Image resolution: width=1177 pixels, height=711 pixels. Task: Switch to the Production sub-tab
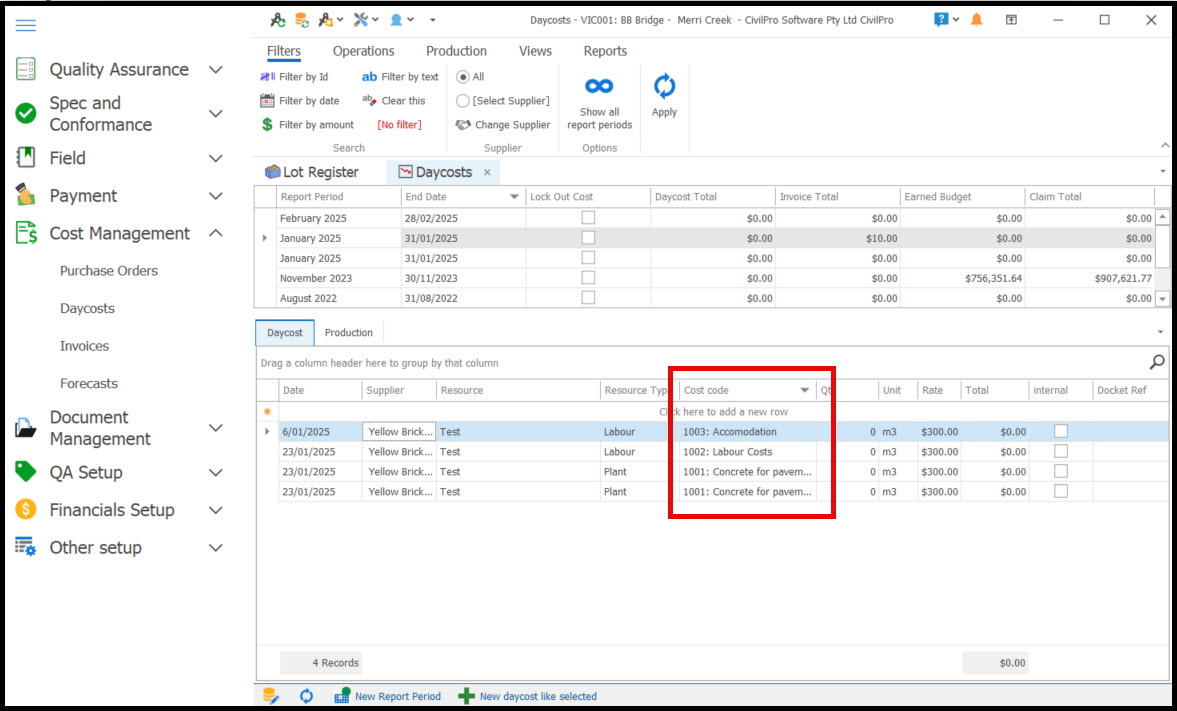(x=348, y=333)
